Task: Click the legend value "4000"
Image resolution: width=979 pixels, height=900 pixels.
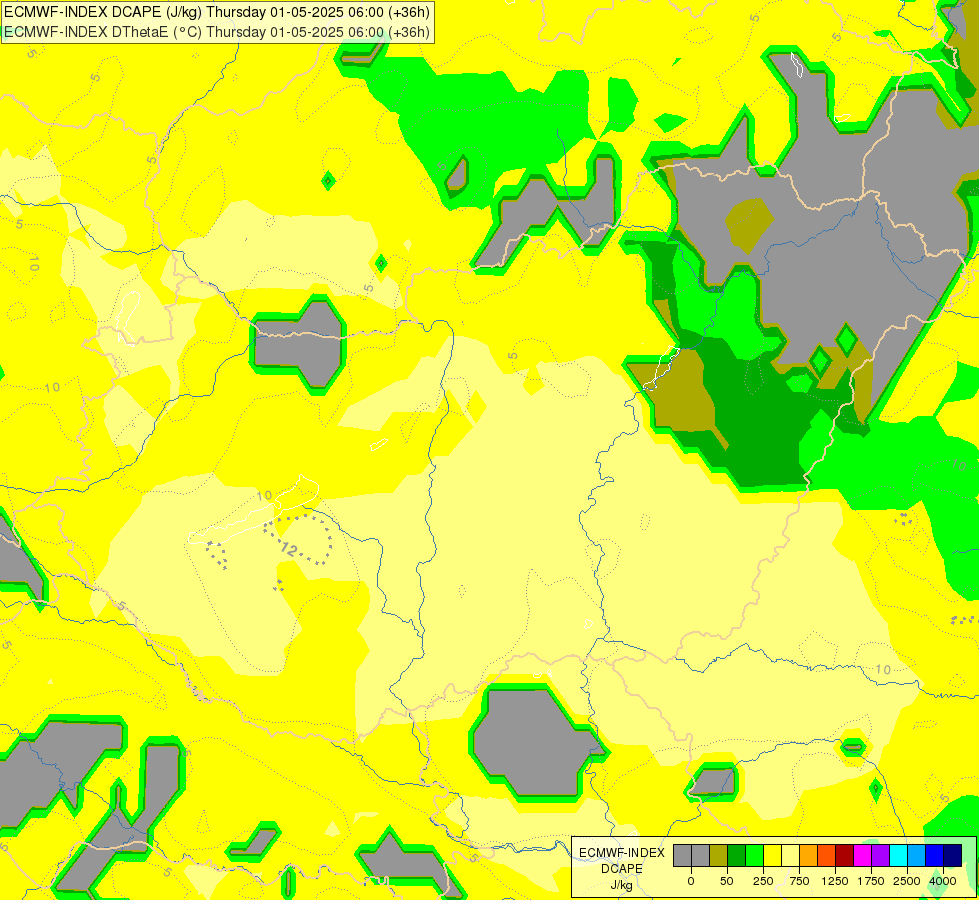Action: [943, 881]
